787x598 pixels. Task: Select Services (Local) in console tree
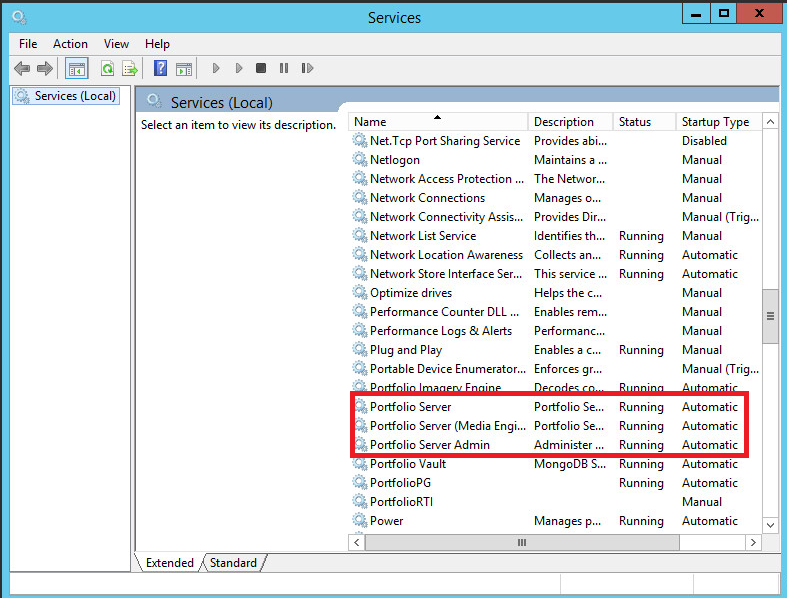coord(66,96)
